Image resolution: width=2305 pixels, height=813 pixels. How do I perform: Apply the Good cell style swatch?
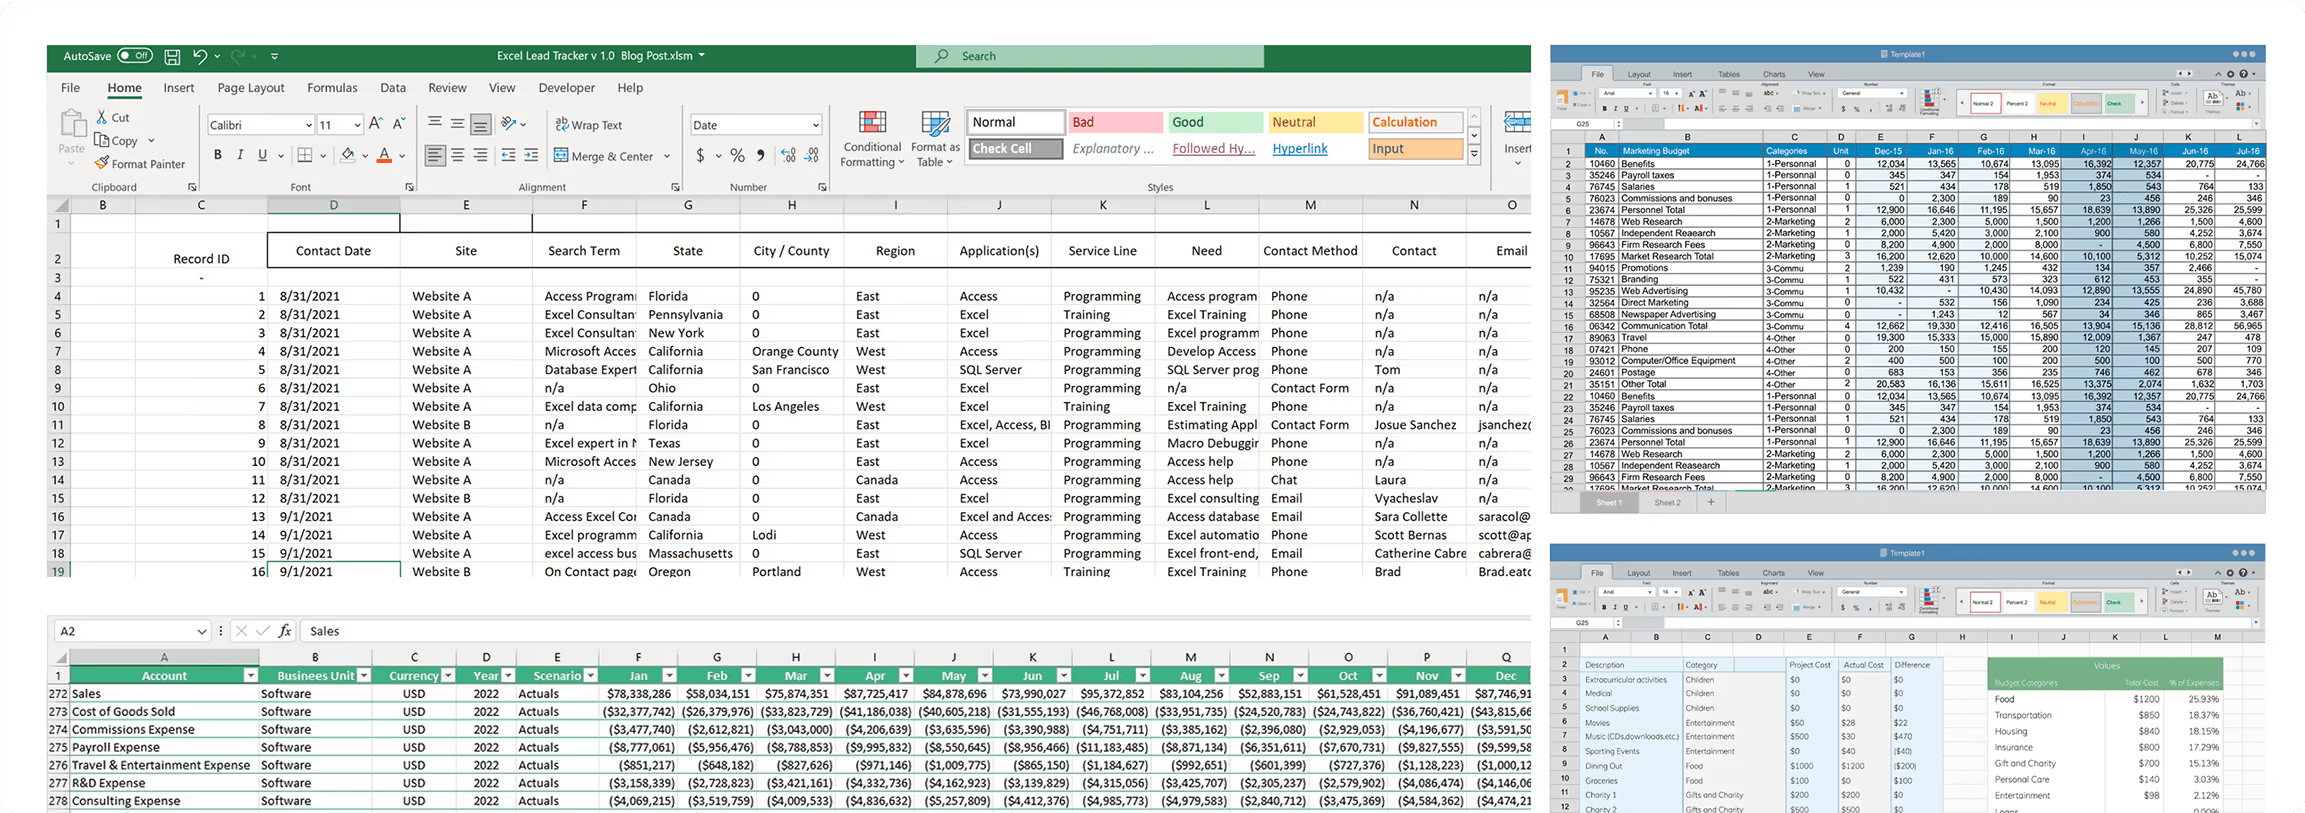pos(1214,122)
